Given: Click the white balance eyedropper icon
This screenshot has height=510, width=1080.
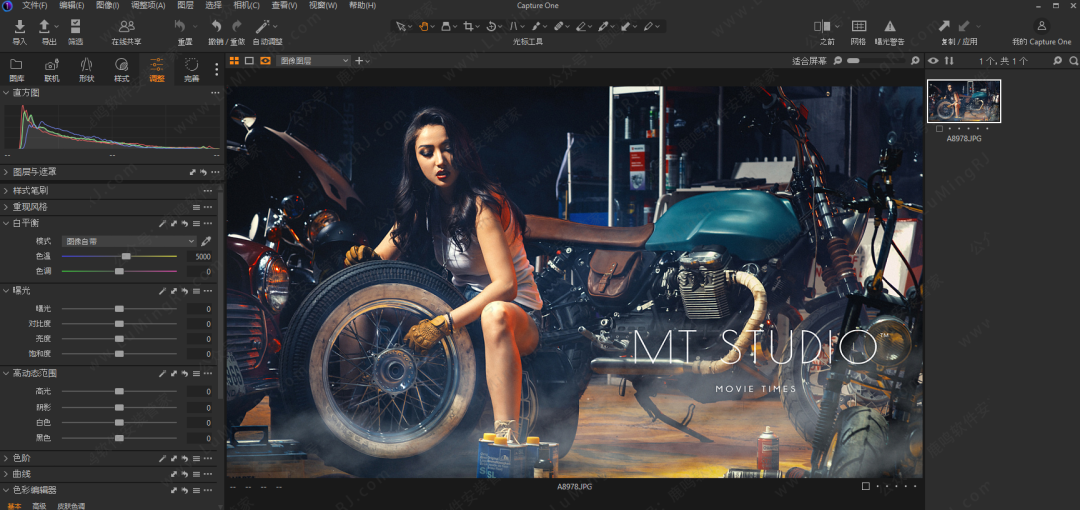Looking at the screenshot, I should pyautogui.click(x=206, y=241).
